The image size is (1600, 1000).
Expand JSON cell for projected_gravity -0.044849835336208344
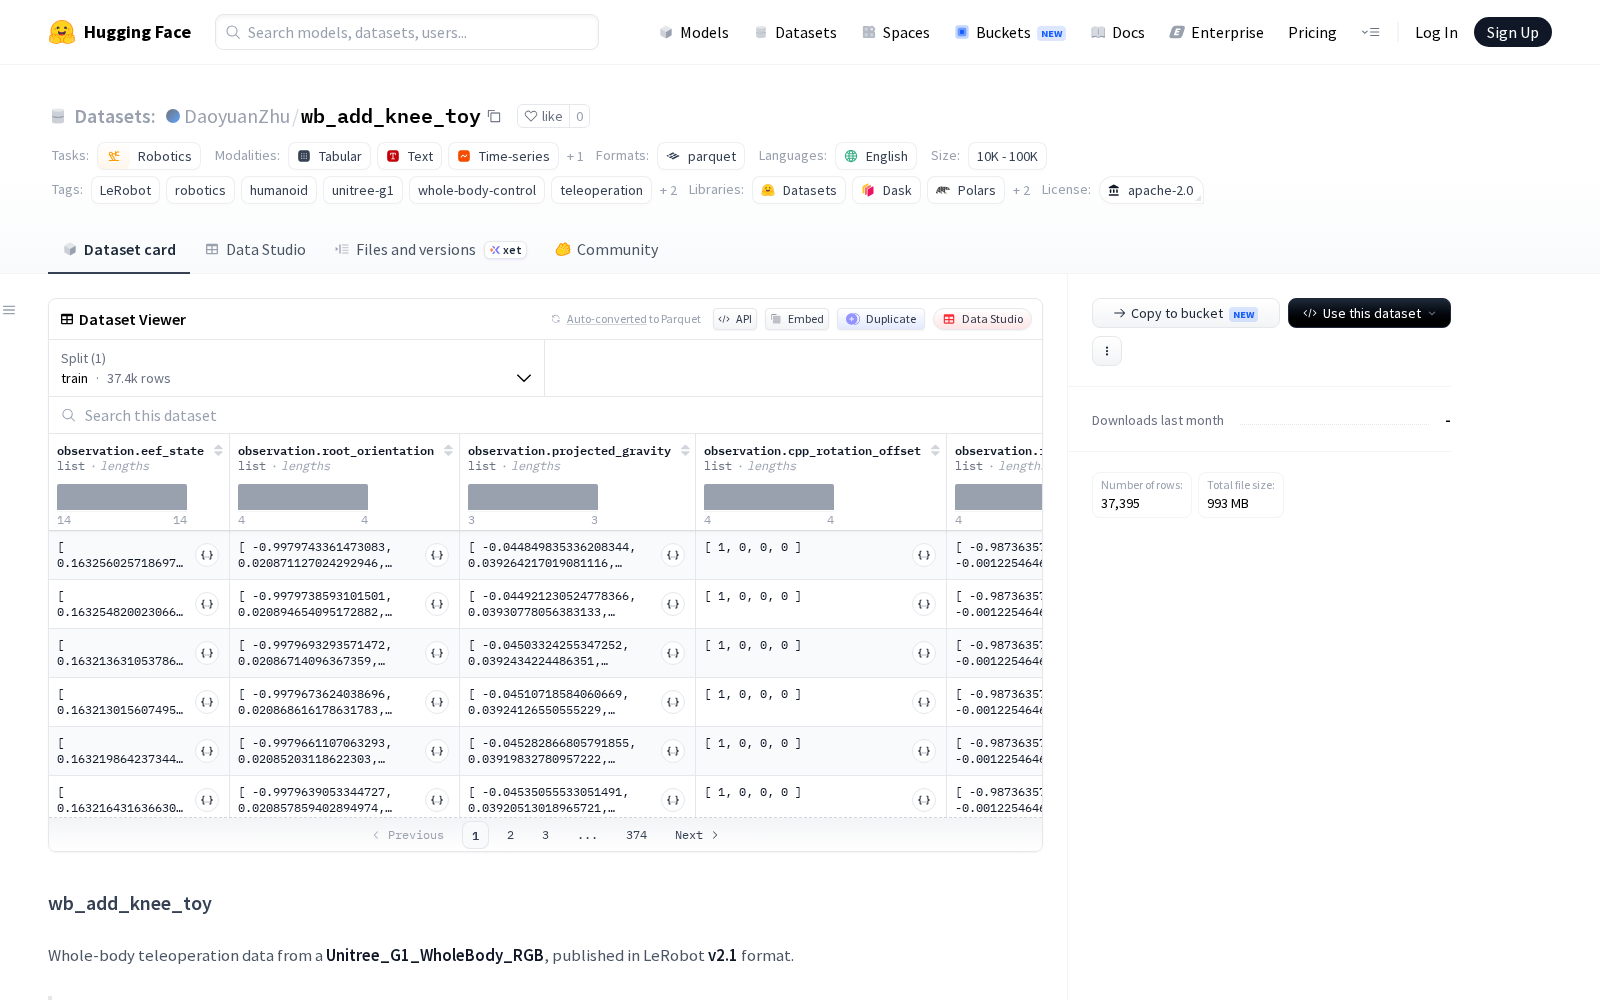click(x=673, y=555)
